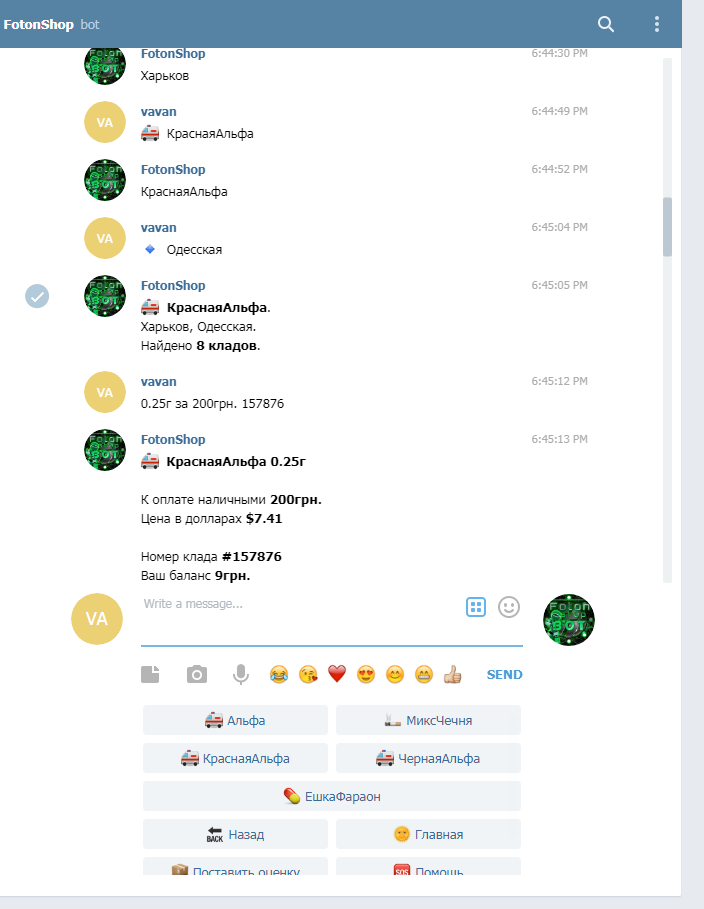Screen dimensions: 704x909
Task: Choose the МиксЧечня keyboard button
Action: point(428,720)
